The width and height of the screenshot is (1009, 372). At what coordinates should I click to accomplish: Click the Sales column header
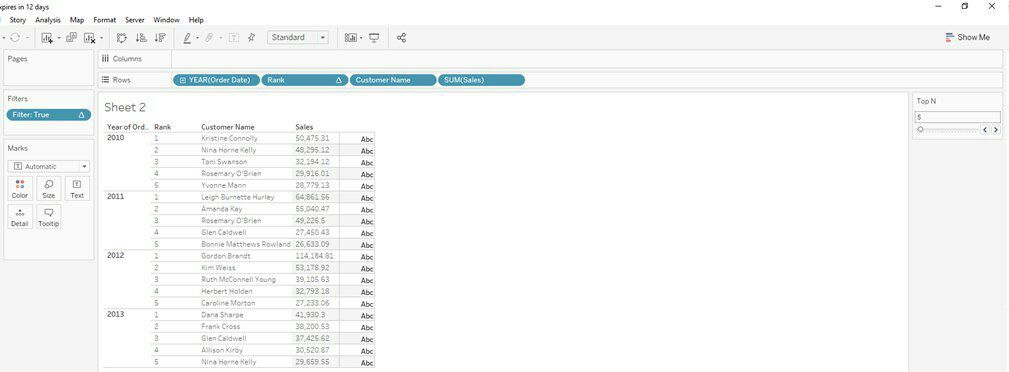point(304,127)
